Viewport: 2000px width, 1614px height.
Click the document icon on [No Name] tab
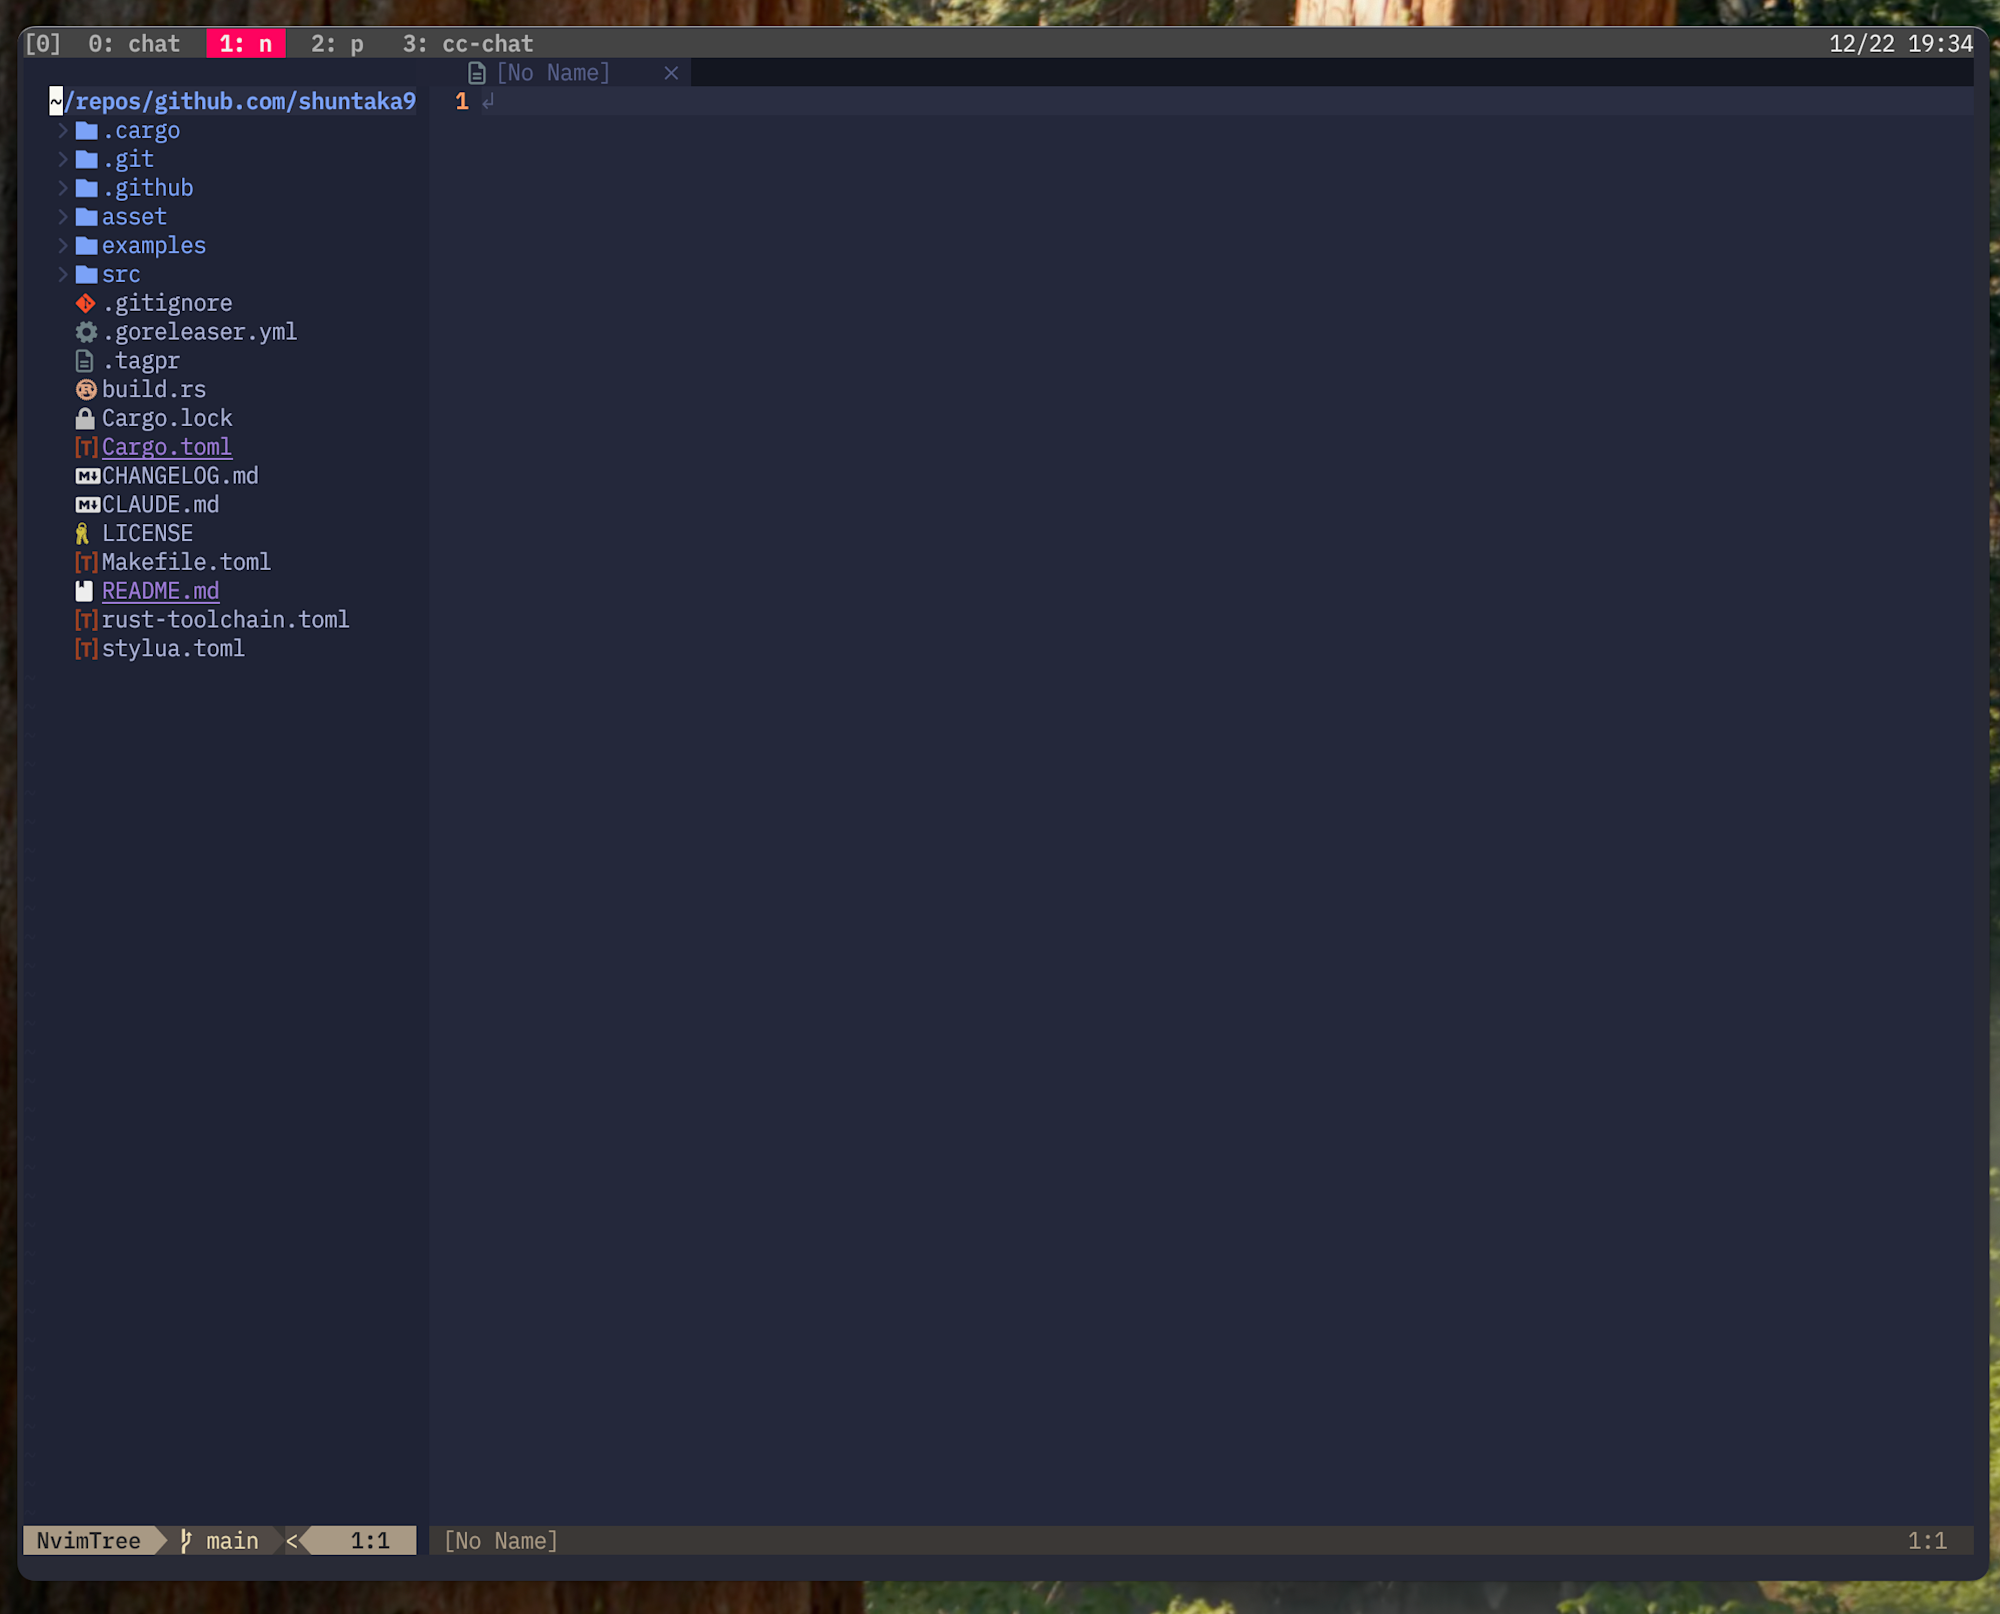(477, 73)
